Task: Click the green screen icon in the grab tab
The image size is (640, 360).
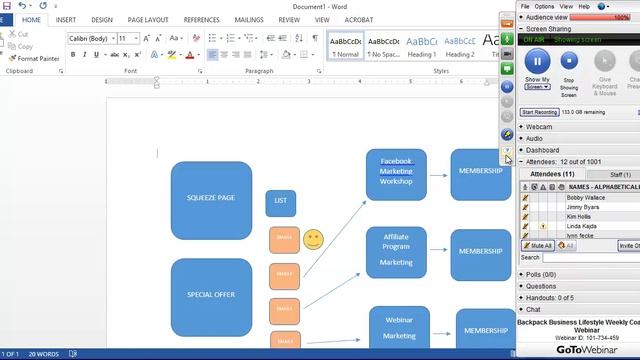Action: click(x=507, y=69)
